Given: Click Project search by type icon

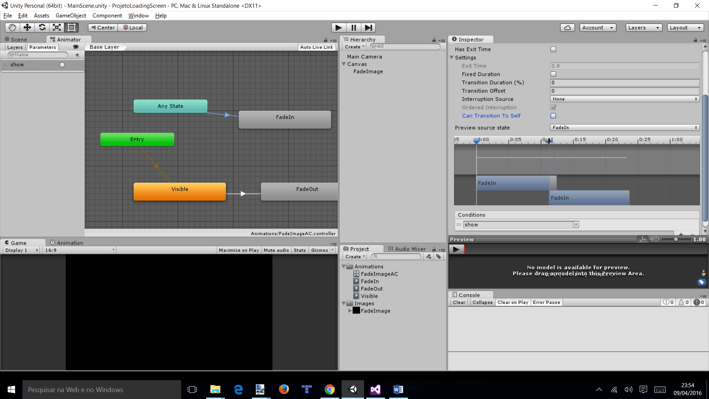Looking at the screenshot, I should coord(429,256).
